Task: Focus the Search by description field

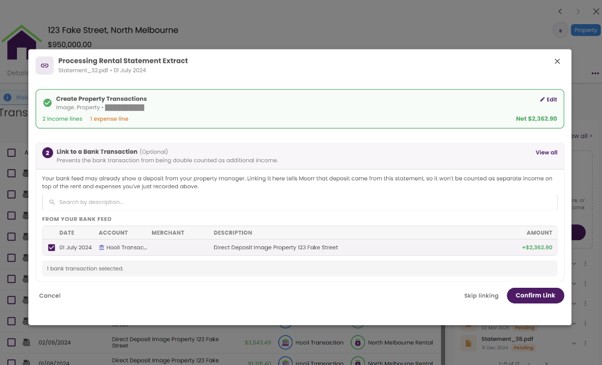Action: tap(299, 202)
